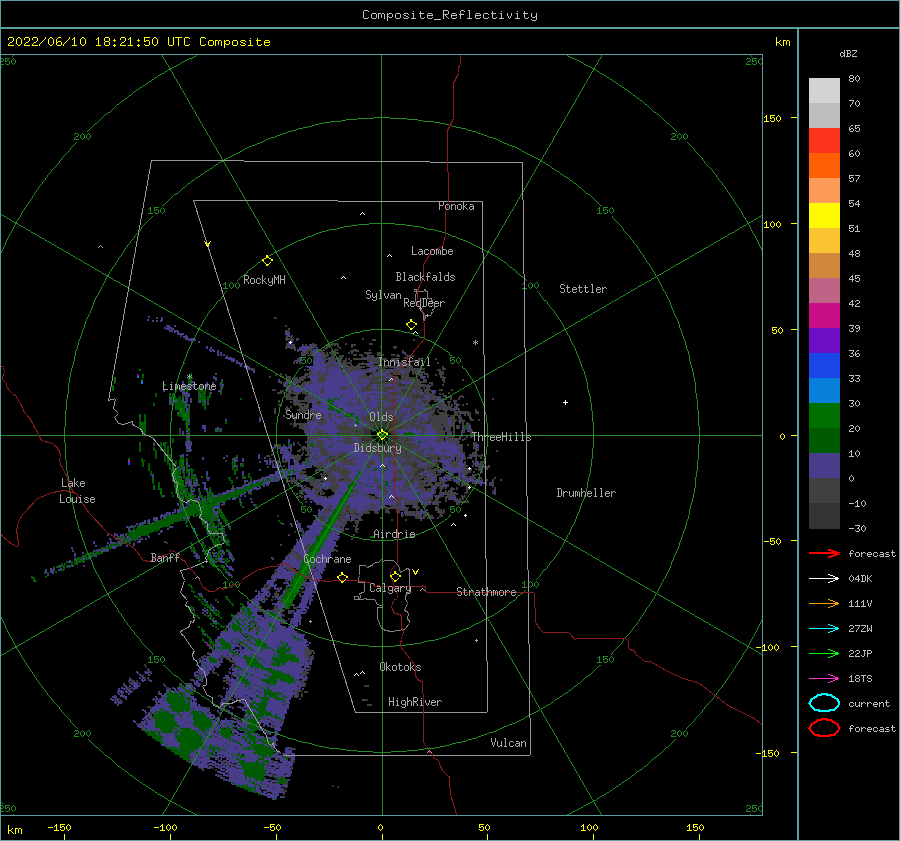This screenshot has width=900, height=841.
Task: Click yellow V marker northeast of Calgary
Action: tap(416, 572)
